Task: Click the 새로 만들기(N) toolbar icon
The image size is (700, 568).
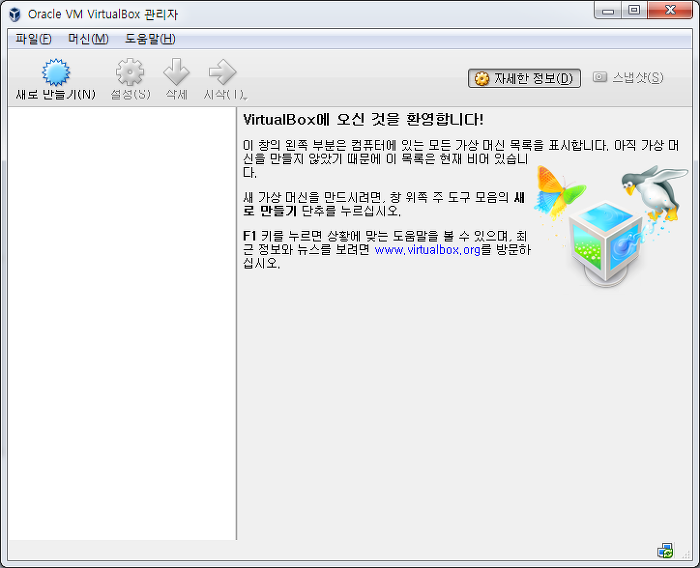Action: pyautogui.click(x=56, y=72)
